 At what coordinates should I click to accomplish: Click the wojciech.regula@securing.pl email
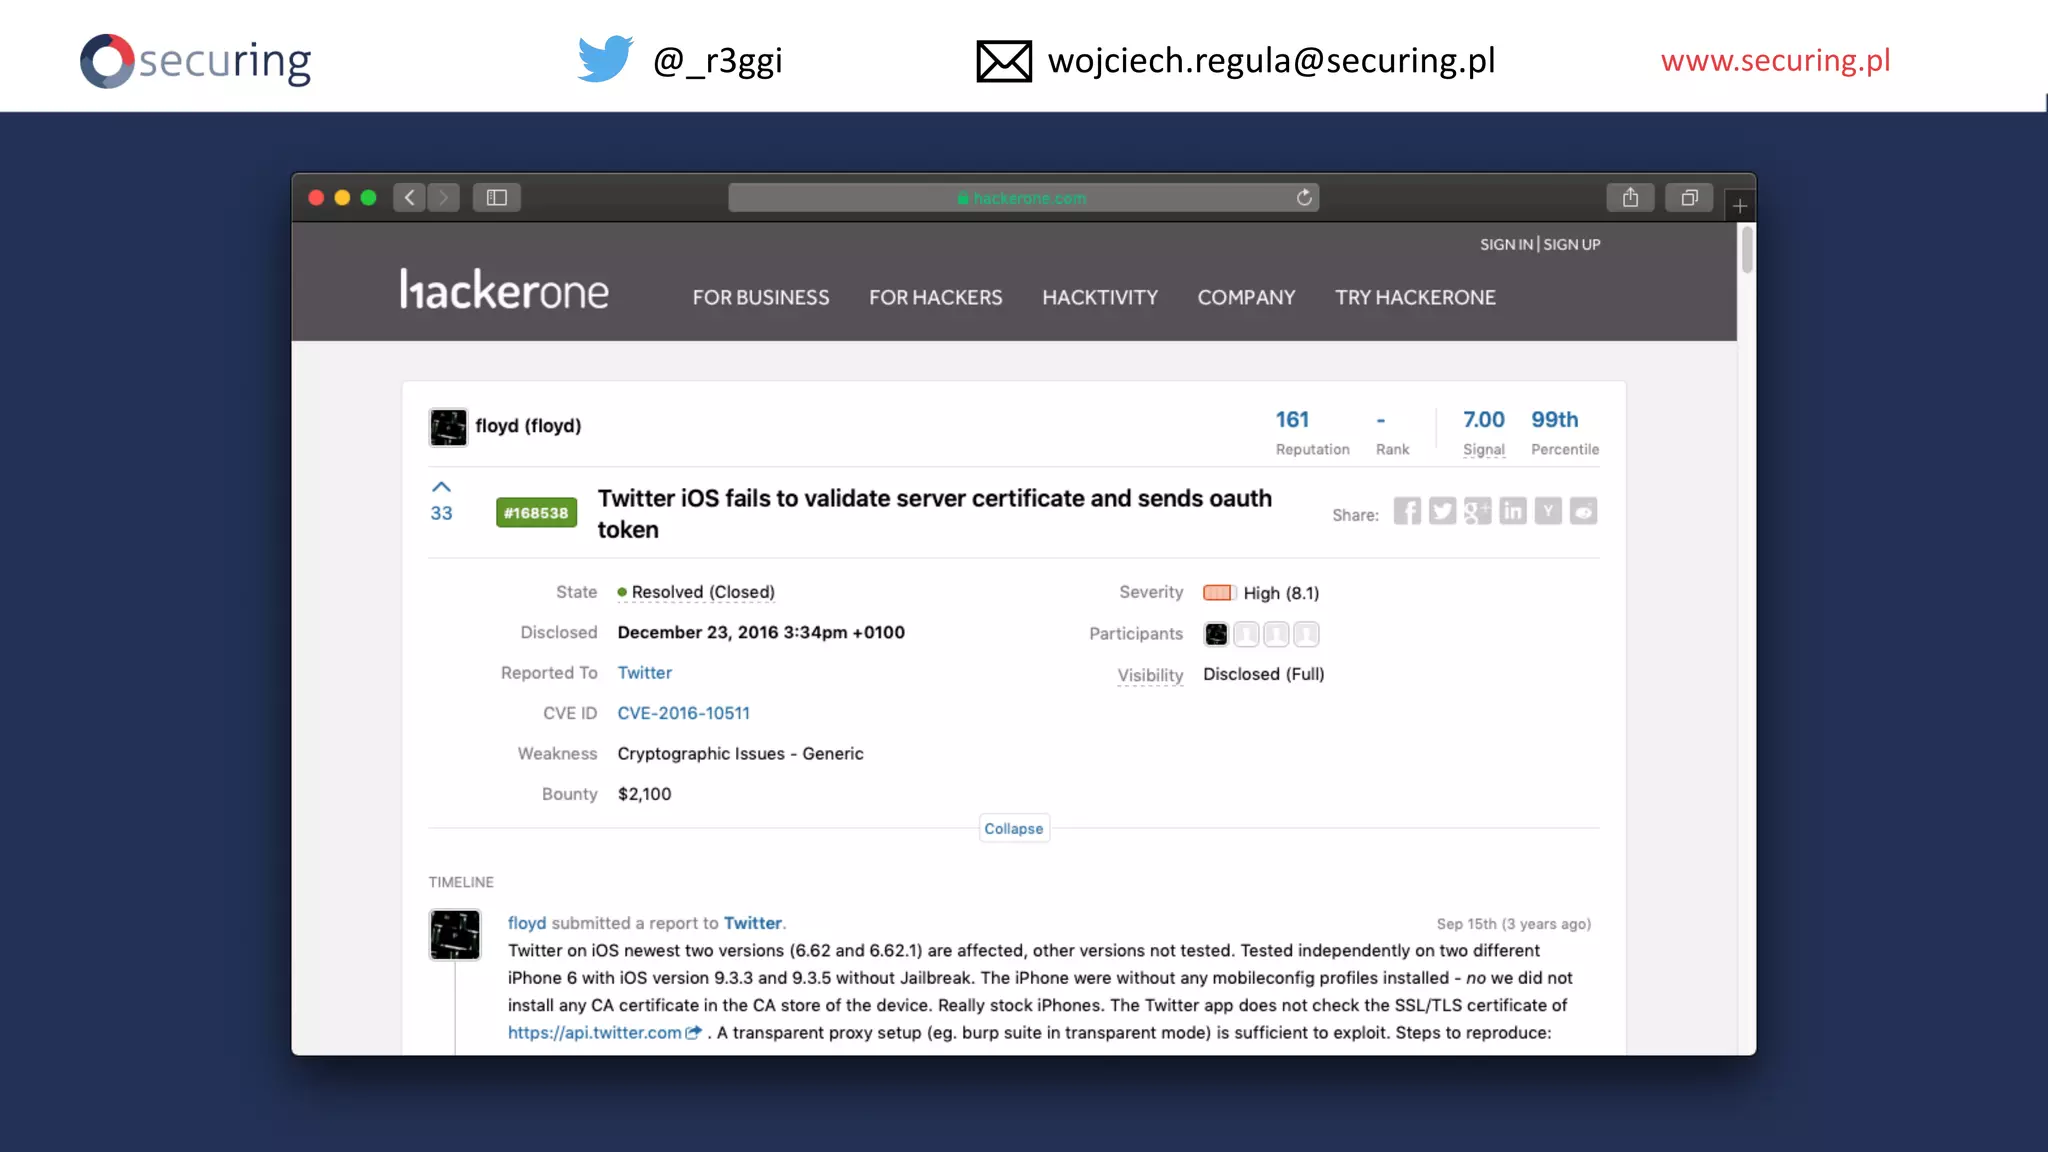pos(1271,61)
